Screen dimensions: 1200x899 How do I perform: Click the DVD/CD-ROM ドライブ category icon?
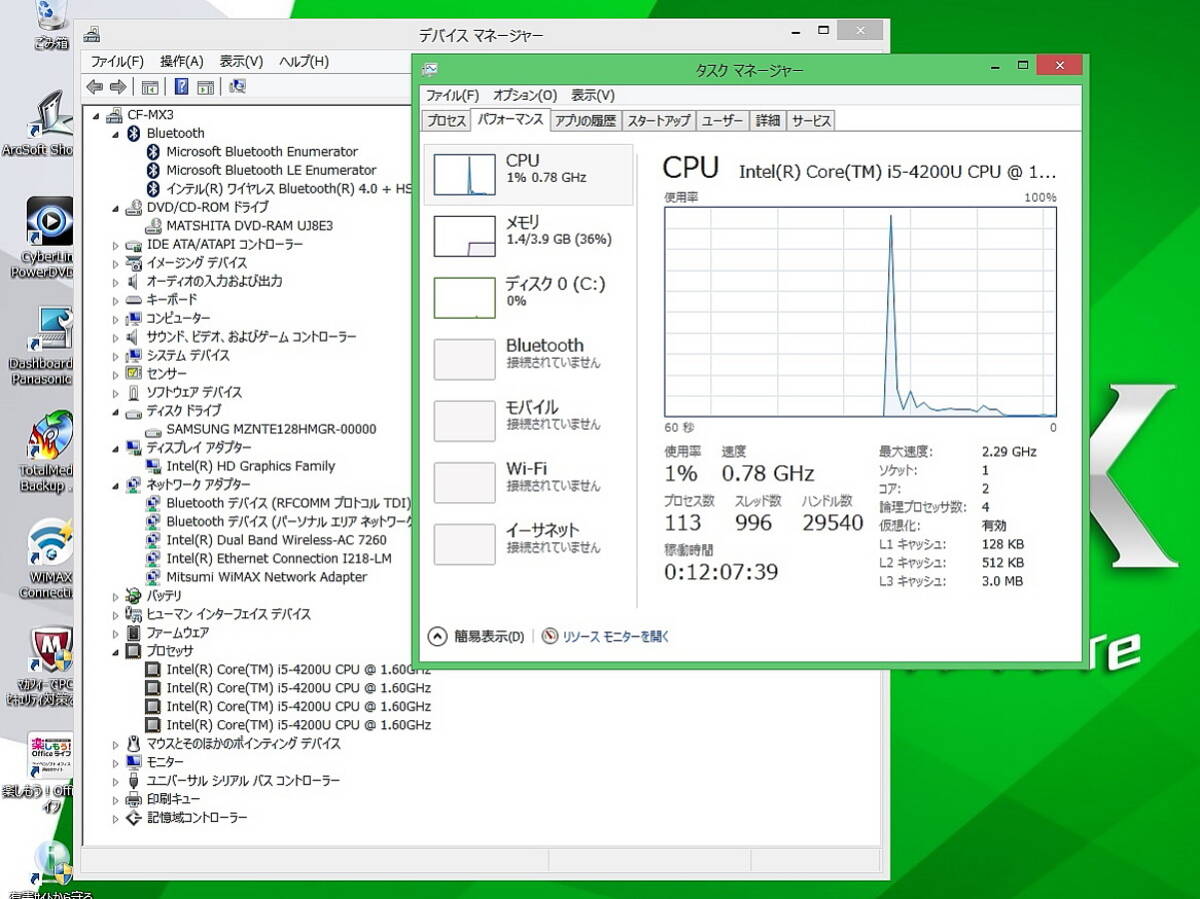[x=134, y=208]
